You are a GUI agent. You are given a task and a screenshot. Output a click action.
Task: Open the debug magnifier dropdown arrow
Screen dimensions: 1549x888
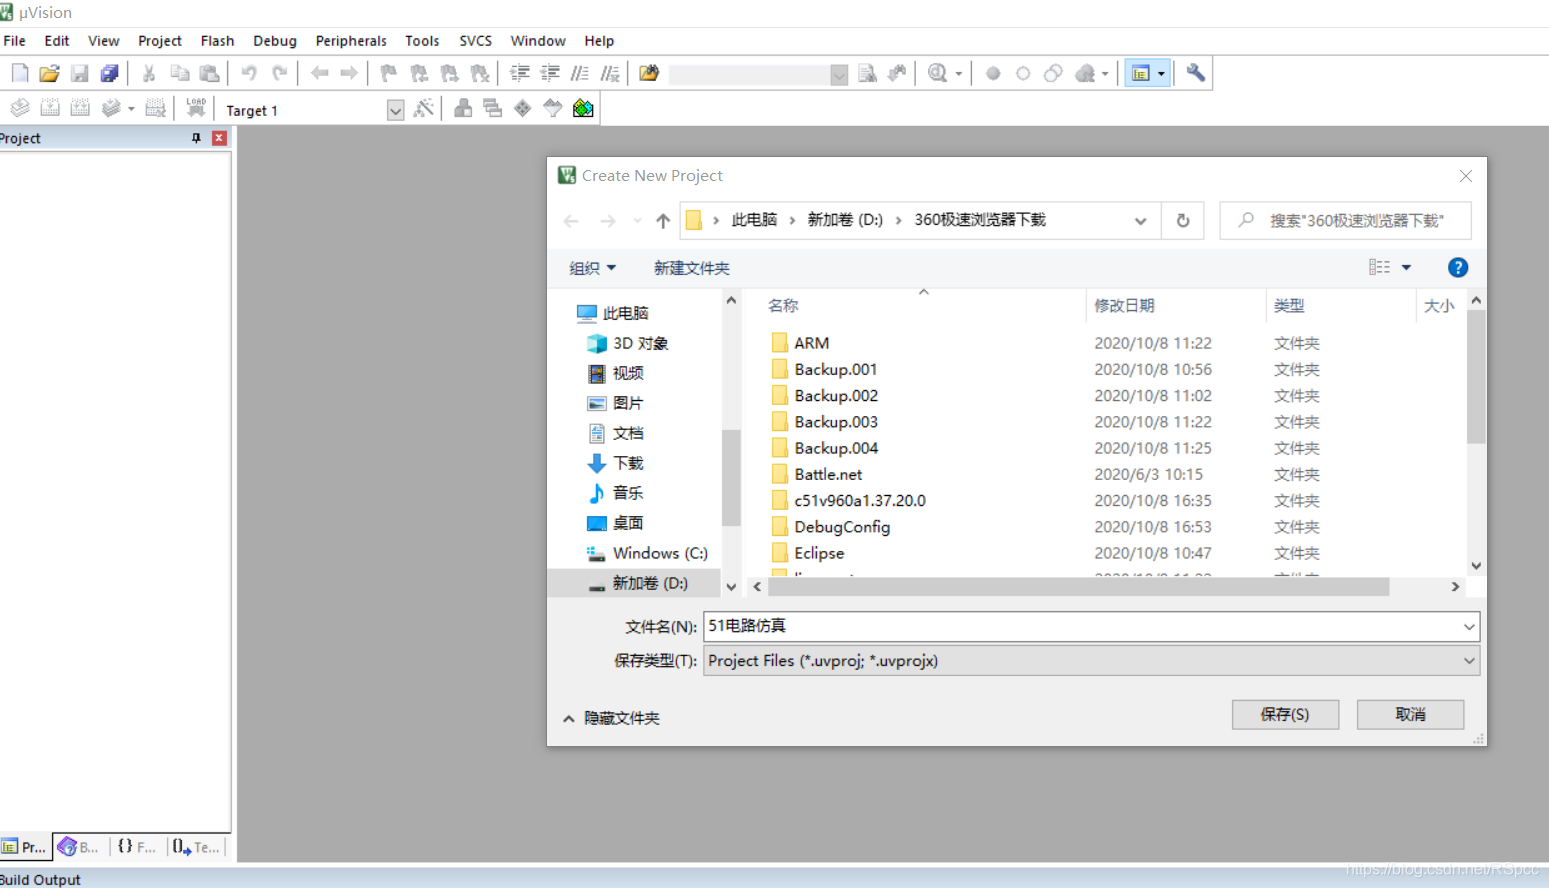click(959, 74)
